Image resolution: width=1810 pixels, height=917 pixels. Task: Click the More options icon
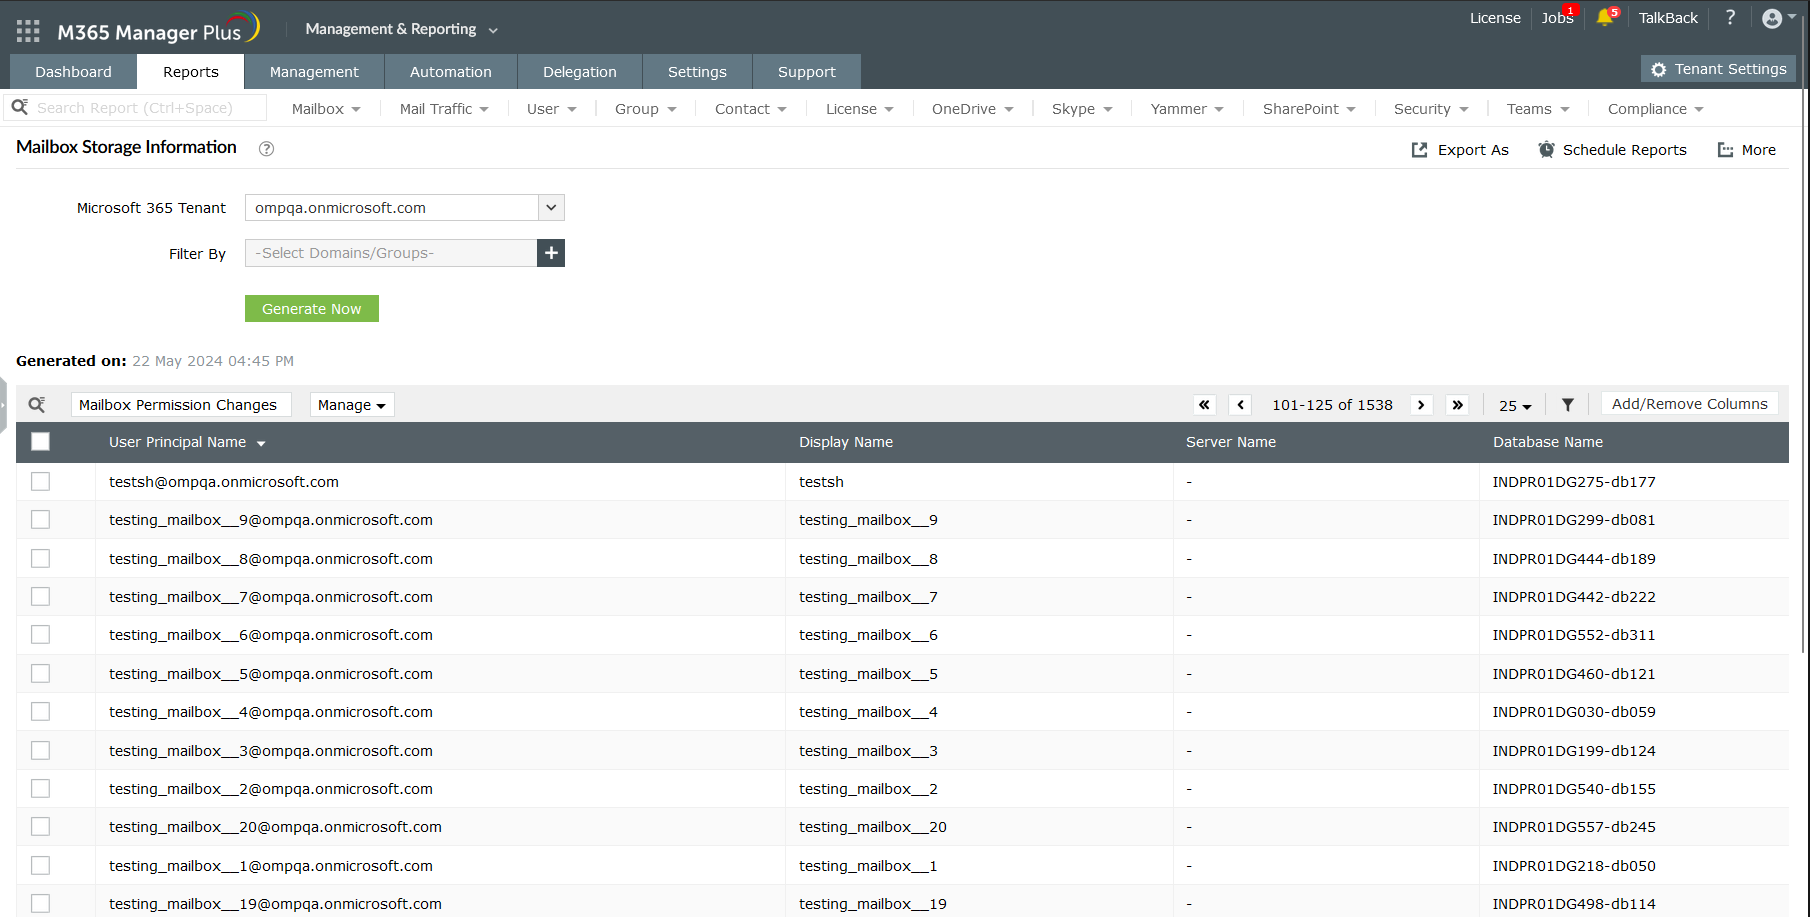[x=1725, y=150]
